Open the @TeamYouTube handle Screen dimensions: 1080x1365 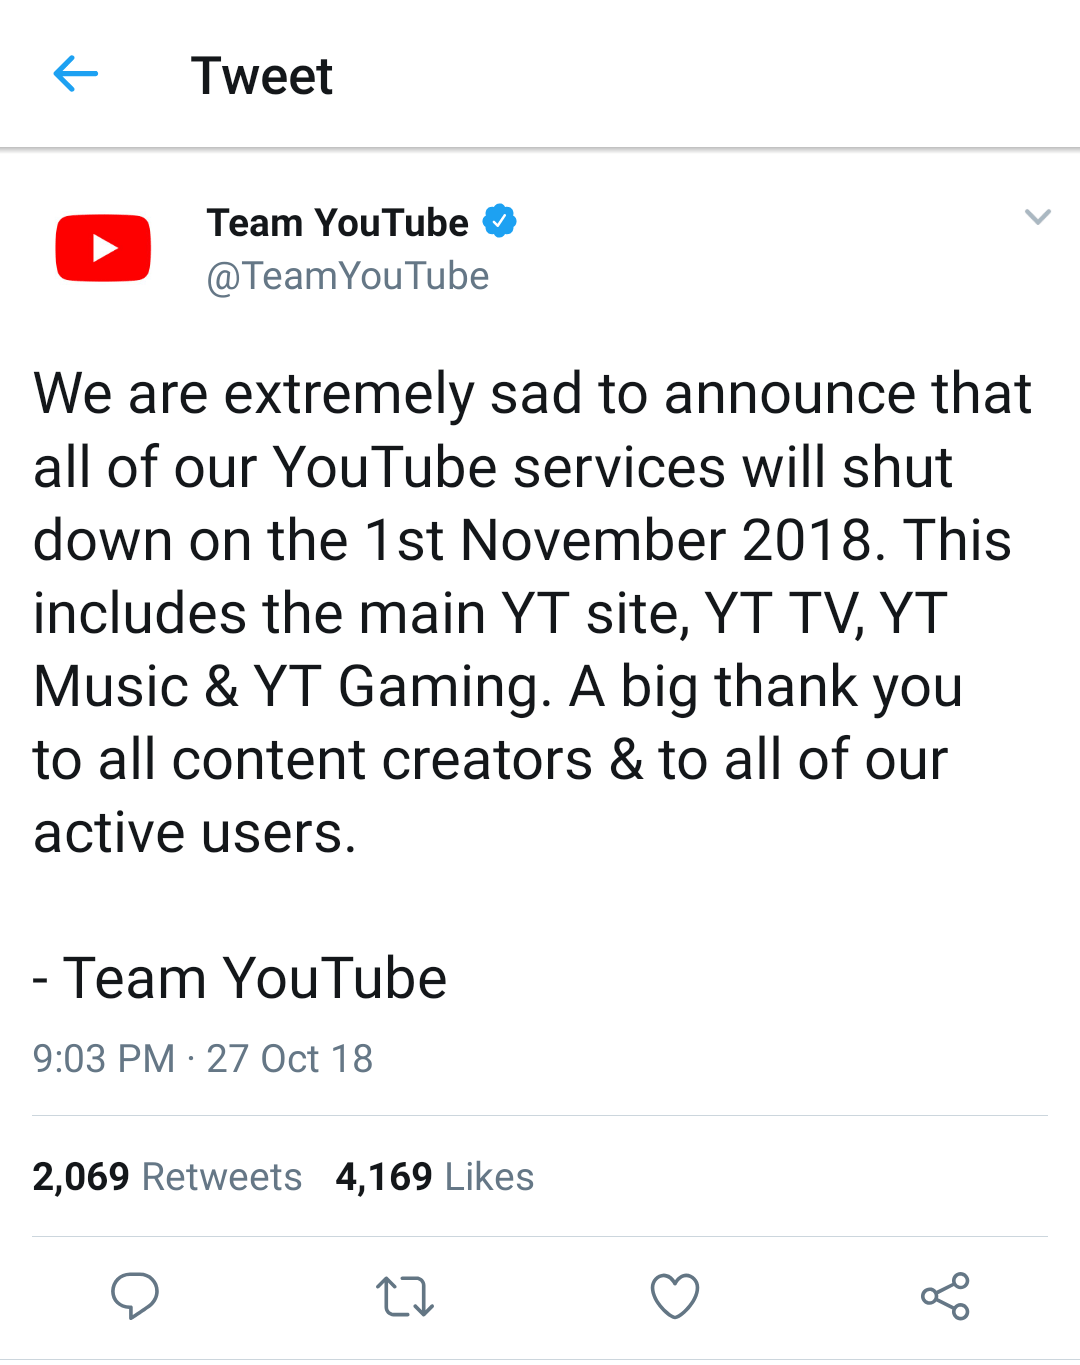point(347,276)
